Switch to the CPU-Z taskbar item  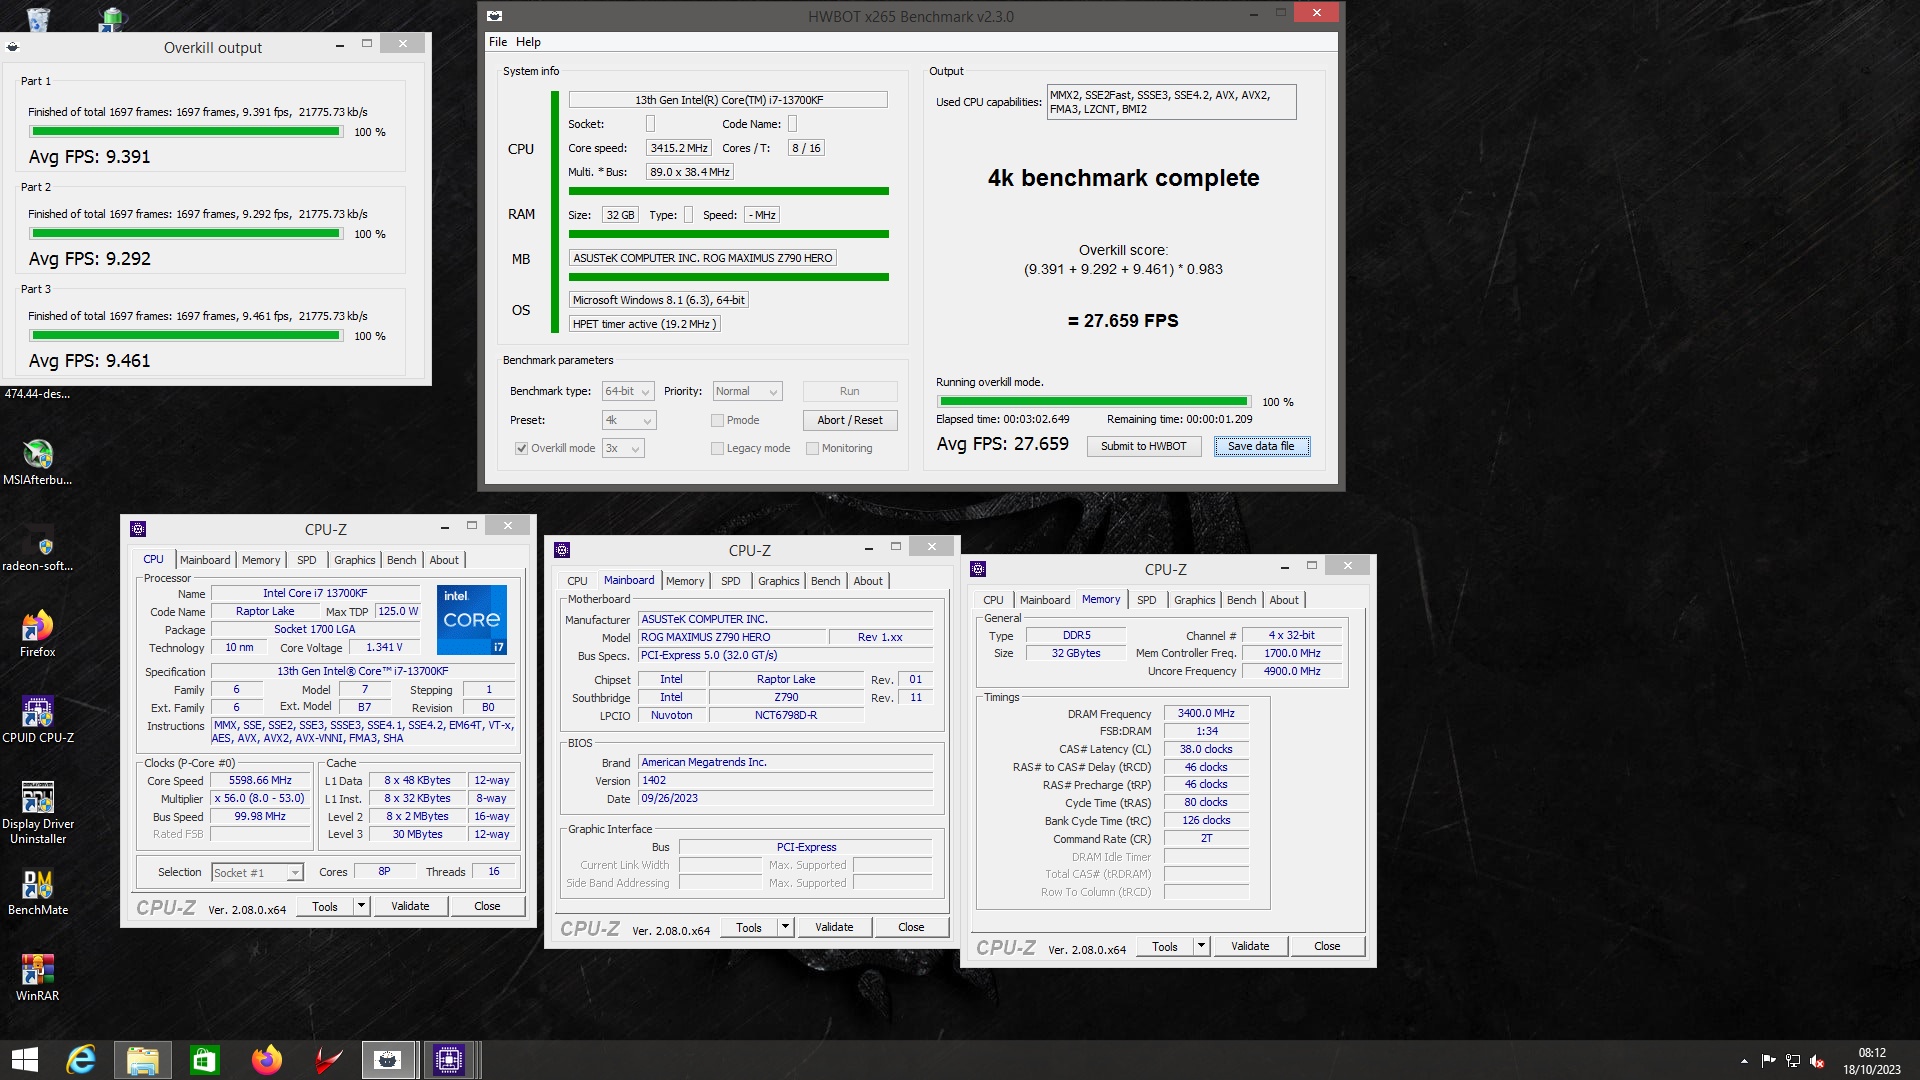coord(449,1060)
